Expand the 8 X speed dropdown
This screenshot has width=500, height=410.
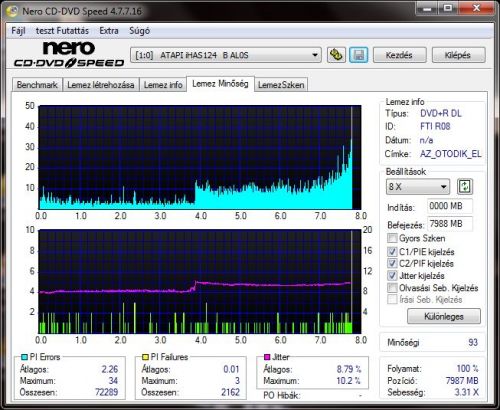pos(418,187)
